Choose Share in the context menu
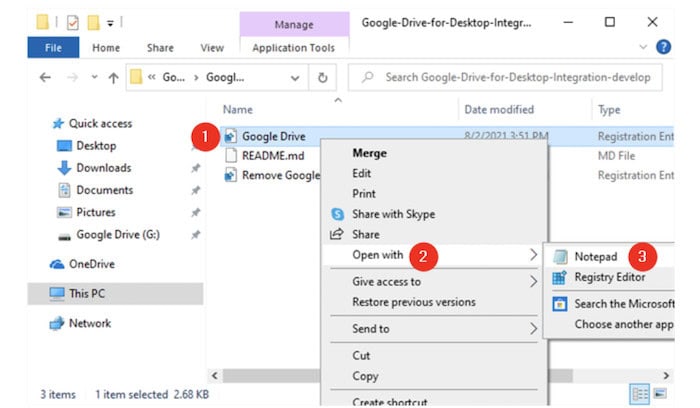The image size is (700, 408). 366,234
